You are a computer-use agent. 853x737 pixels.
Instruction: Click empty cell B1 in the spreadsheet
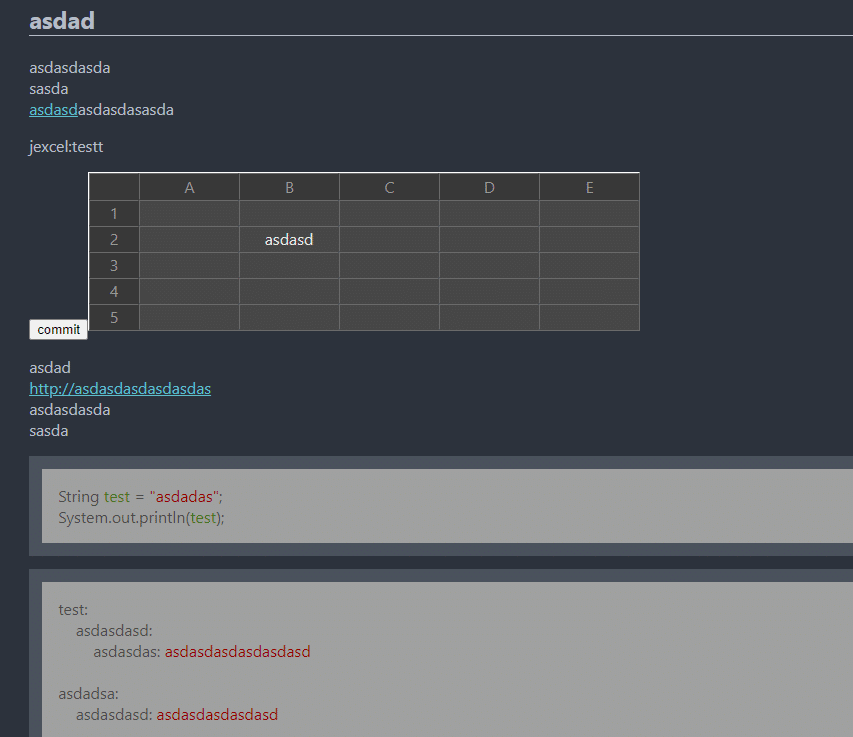coord(289,214)
